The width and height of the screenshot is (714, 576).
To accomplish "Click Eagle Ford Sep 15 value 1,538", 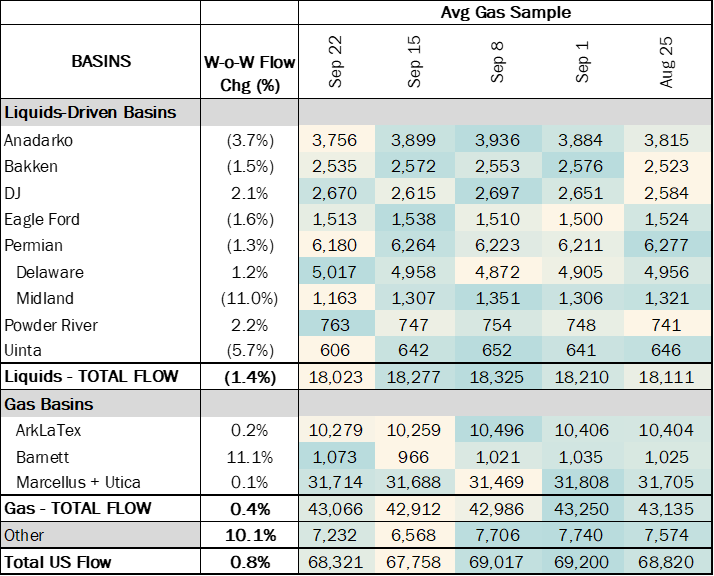I will 414,219.
